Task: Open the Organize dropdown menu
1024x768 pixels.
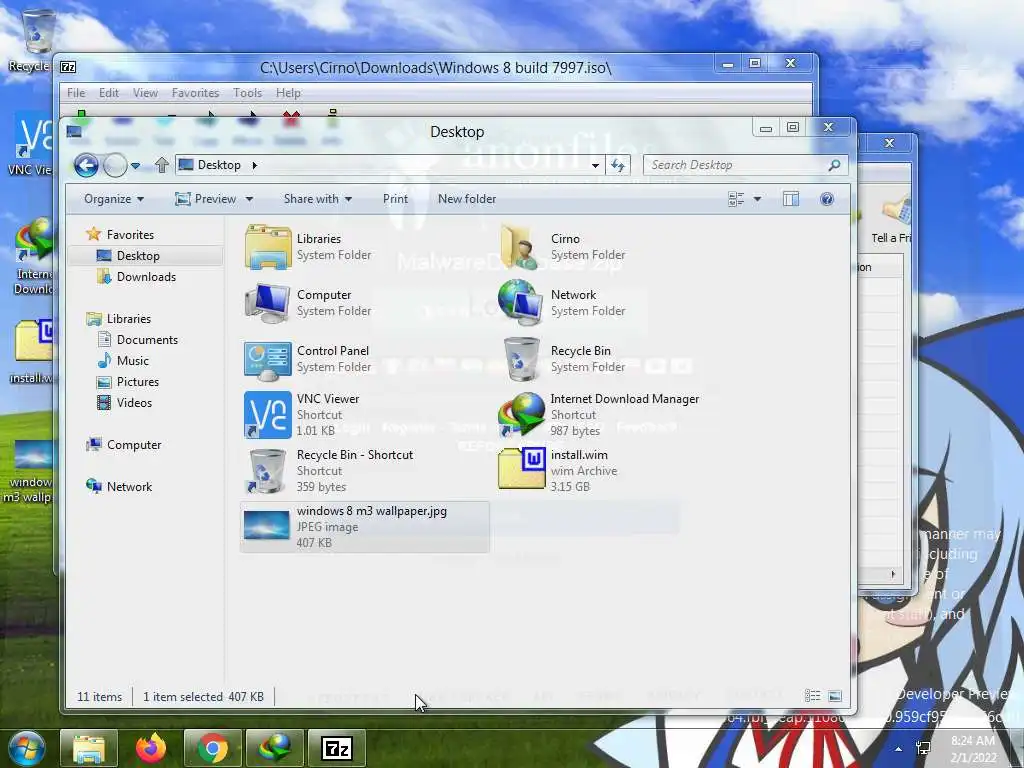Action: [x=114, y=199]
